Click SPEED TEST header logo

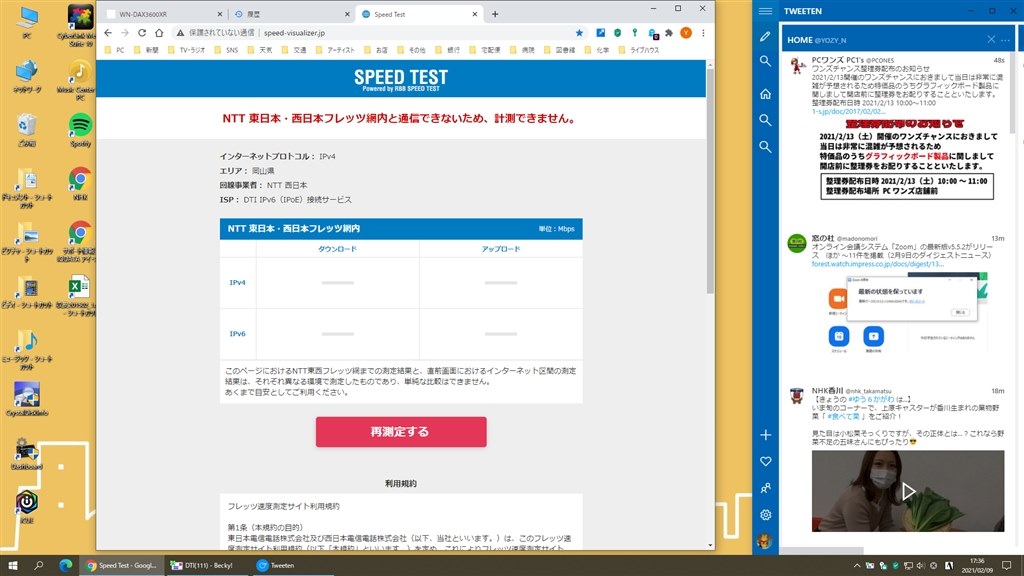coord(401,79)
